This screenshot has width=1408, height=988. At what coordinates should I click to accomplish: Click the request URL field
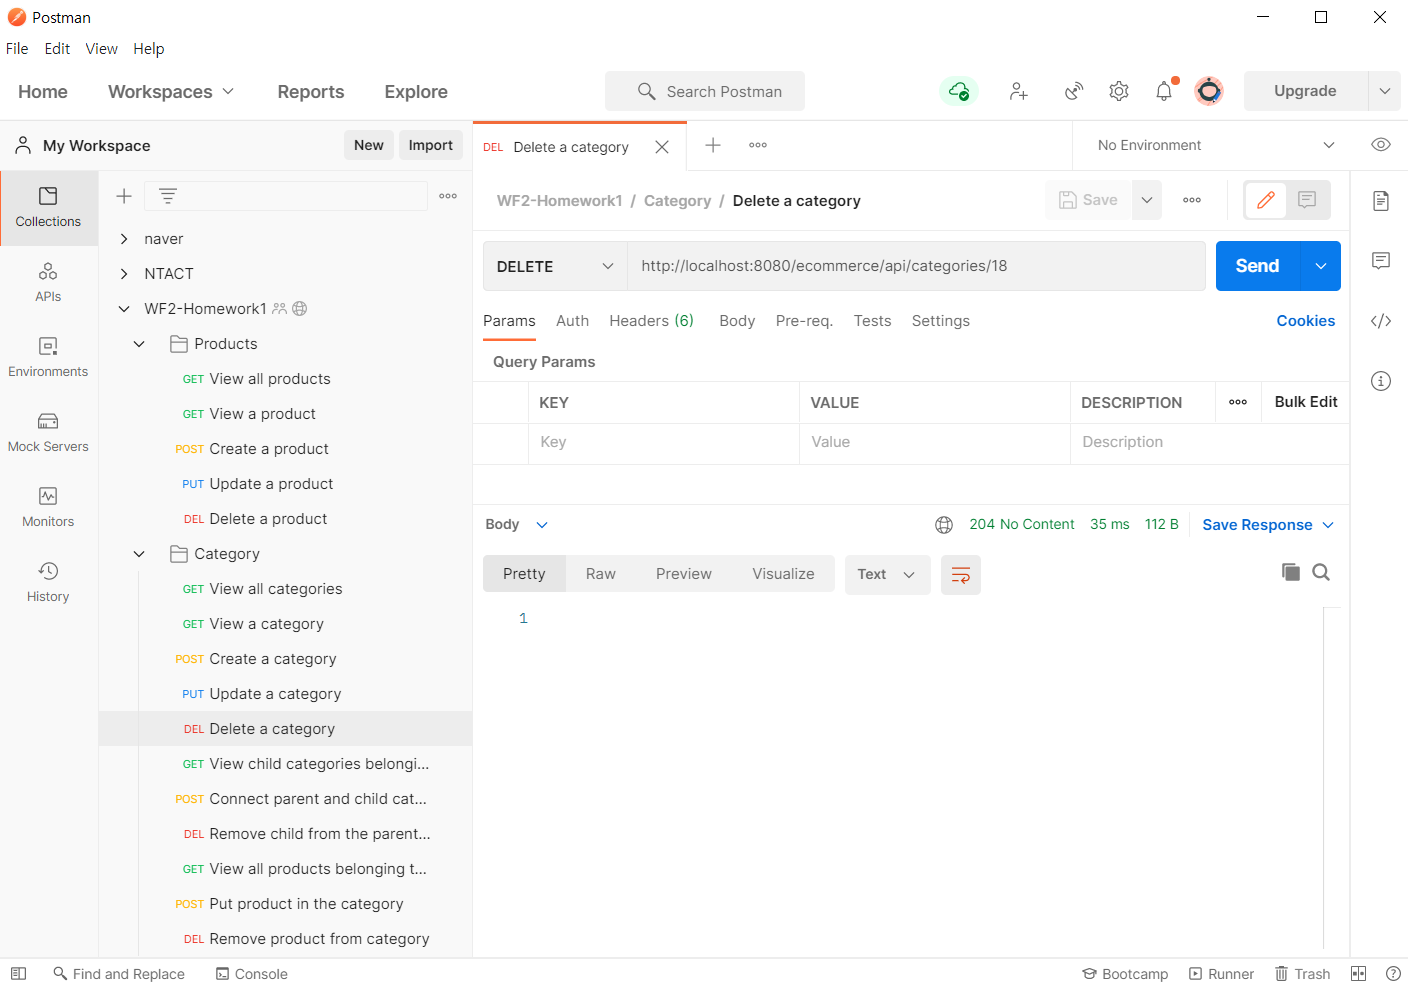pos(916,266)
